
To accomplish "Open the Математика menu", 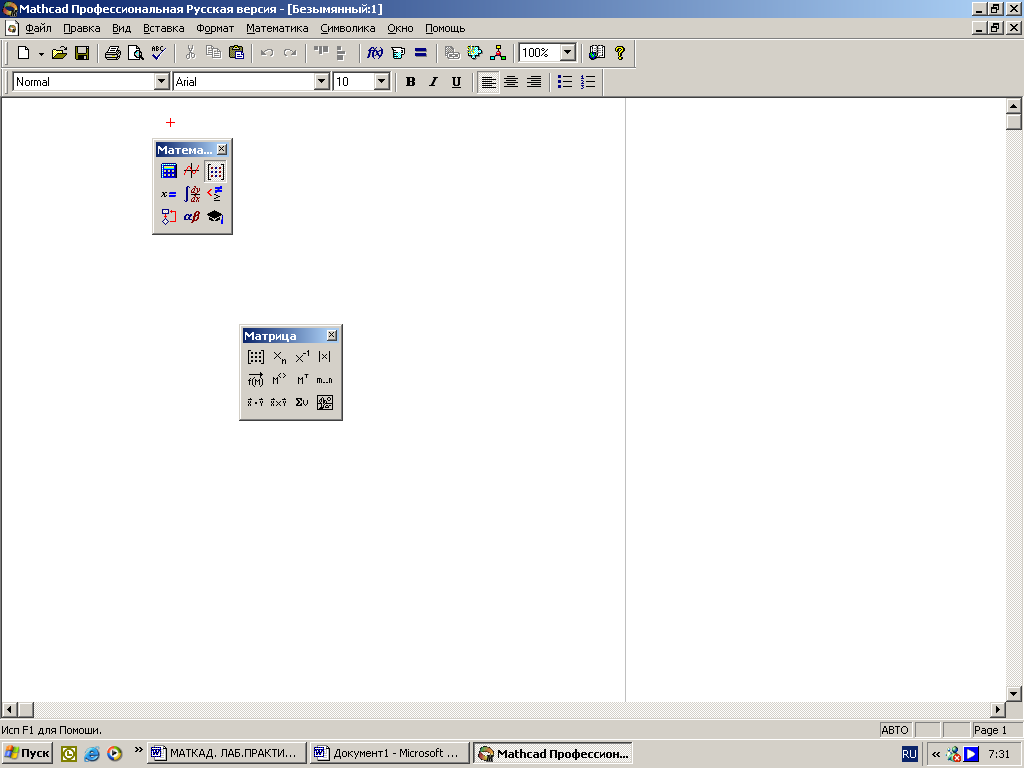I will (277, 28).
